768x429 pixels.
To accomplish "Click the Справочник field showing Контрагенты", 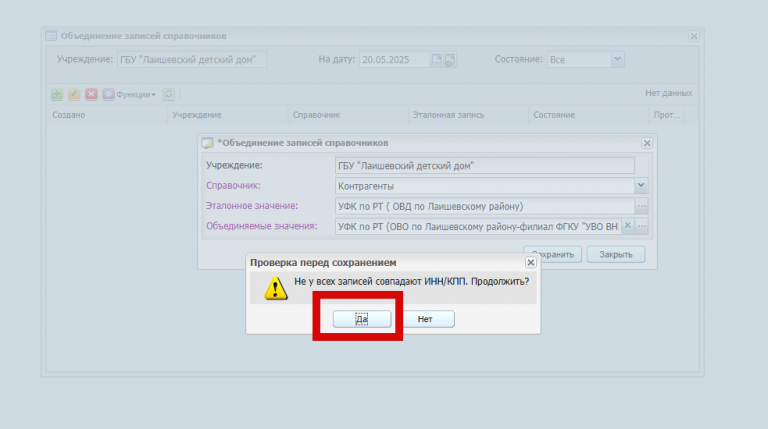I will [x=485, y=186].
